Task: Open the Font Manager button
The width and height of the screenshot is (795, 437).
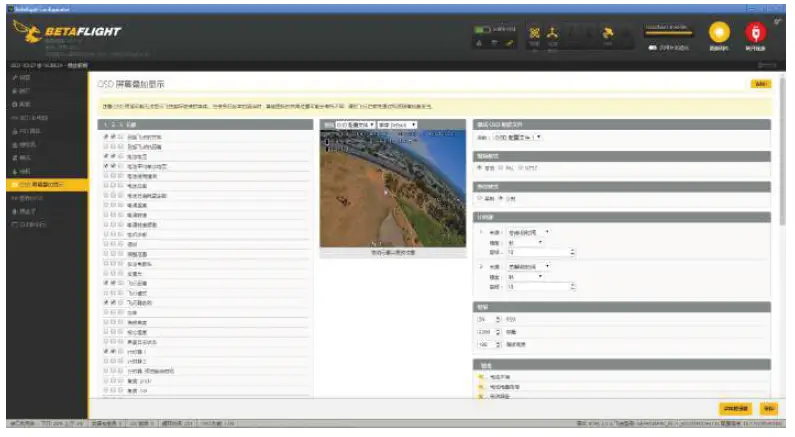Action: tap(736, 409)
